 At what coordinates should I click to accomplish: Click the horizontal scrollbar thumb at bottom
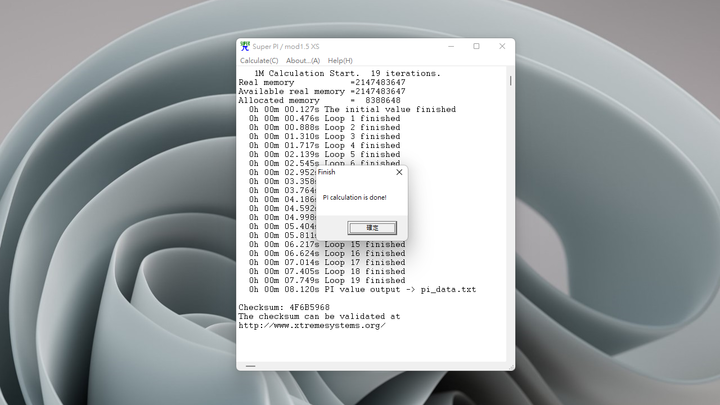250,366
